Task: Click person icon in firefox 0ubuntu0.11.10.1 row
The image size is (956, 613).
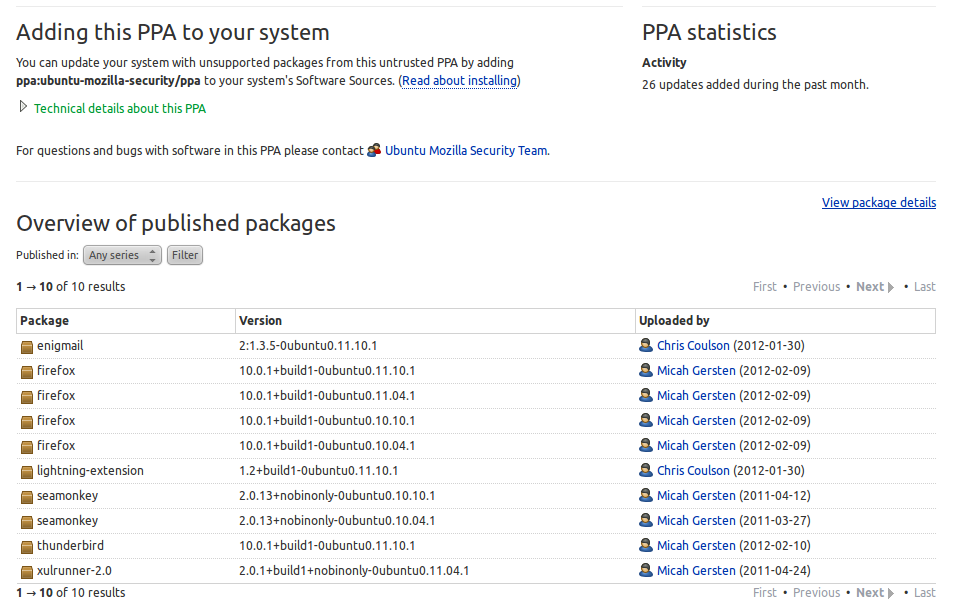Action: point(646,370)
